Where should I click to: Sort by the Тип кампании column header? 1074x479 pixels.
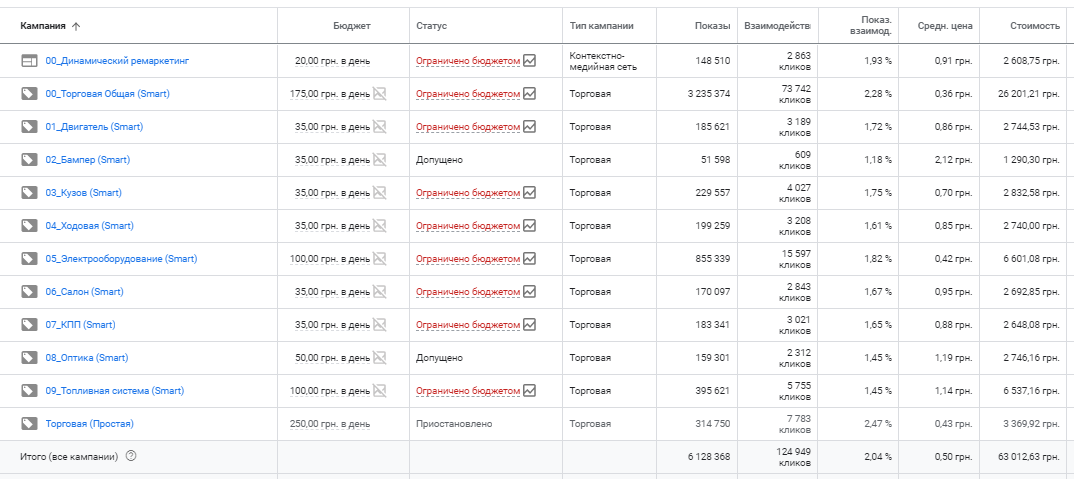point(601,26)
